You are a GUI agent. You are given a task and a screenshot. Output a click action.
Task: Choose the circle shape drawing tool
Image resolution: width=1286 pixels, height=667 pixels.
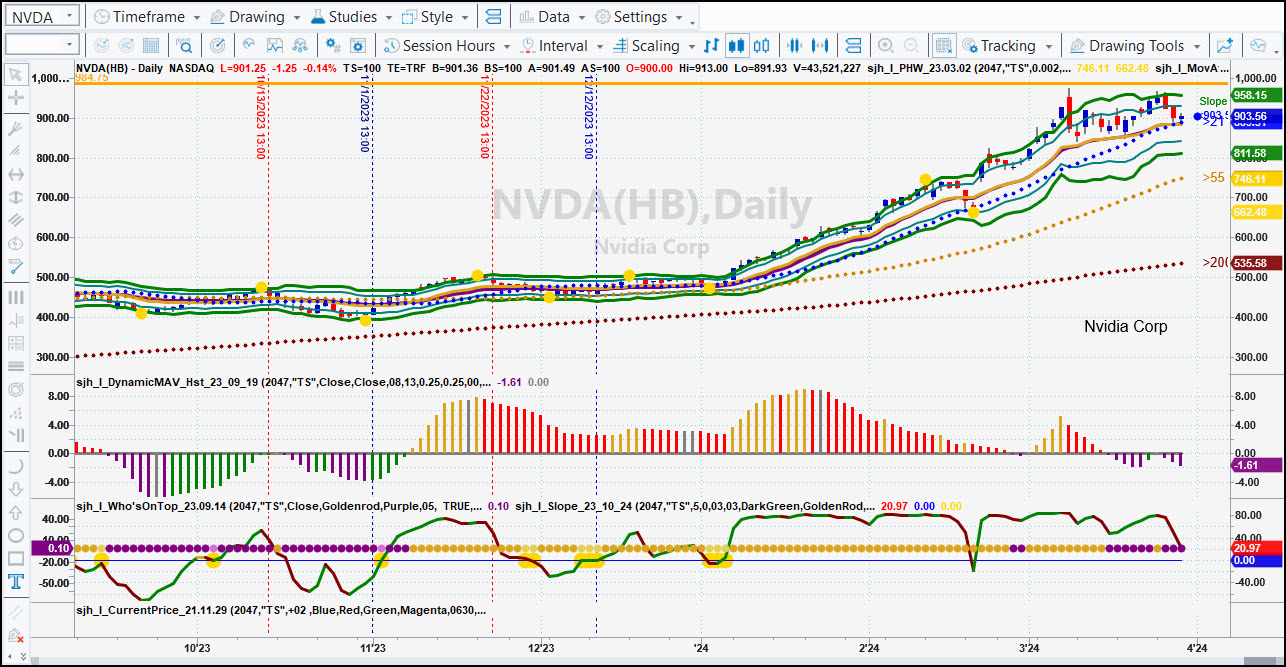tap(16, 535)
